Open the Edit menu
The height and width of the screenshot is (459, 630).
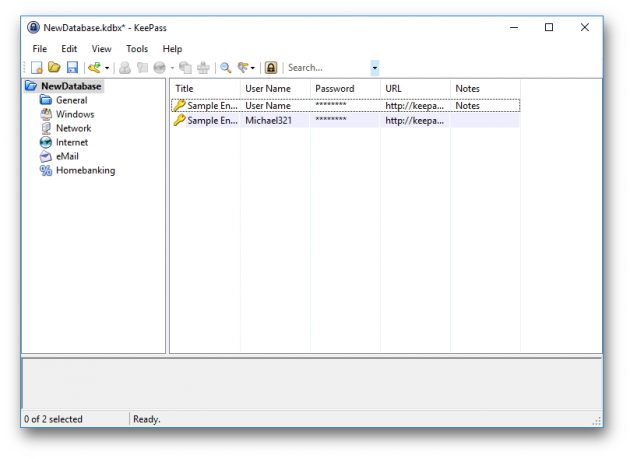(69, 49)
